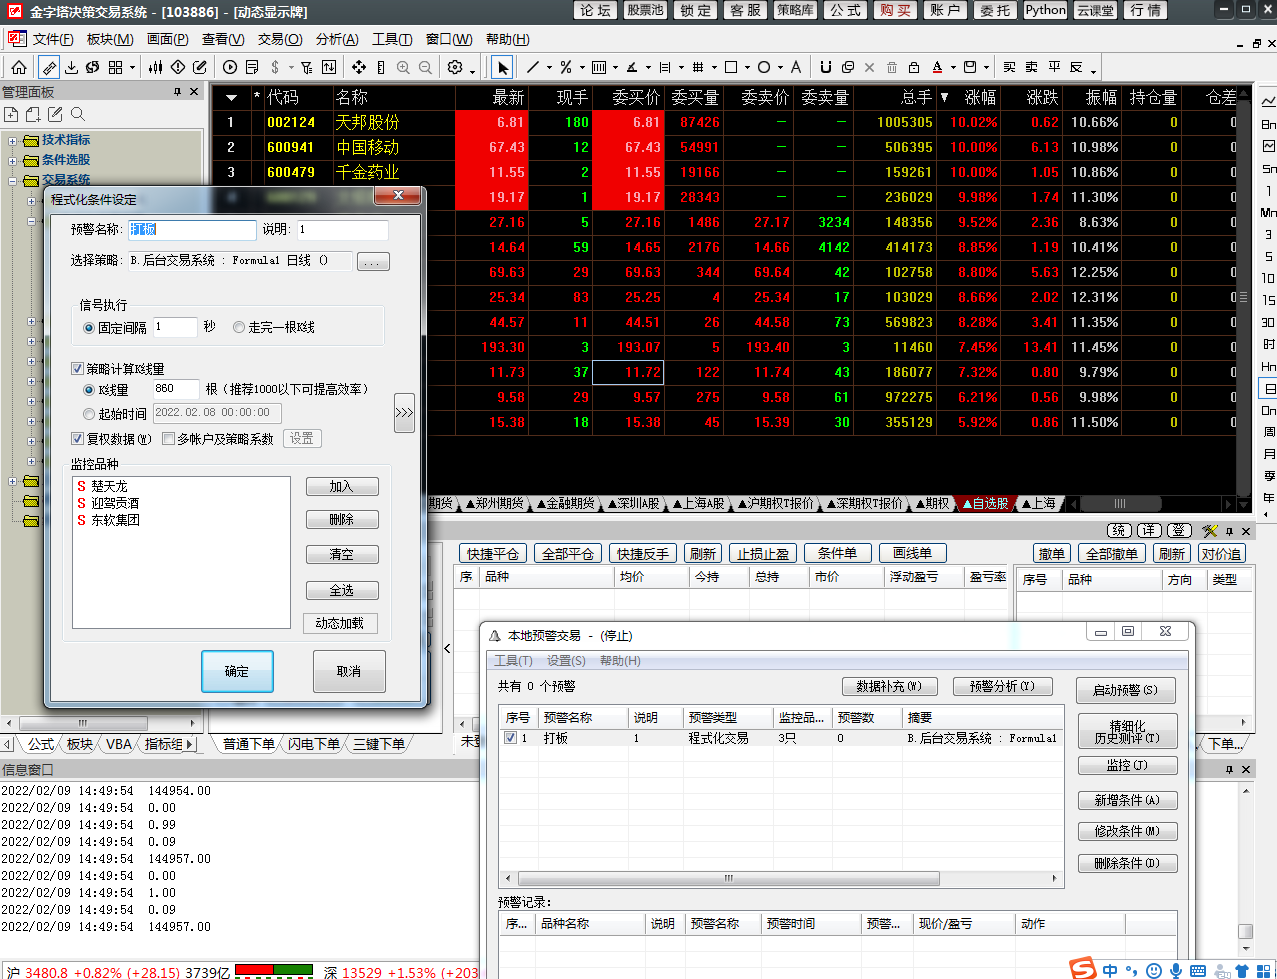This screenshot has height=979, width=1277.
Task: Select the percent drawing tool
Action: [x=566, y=67]
